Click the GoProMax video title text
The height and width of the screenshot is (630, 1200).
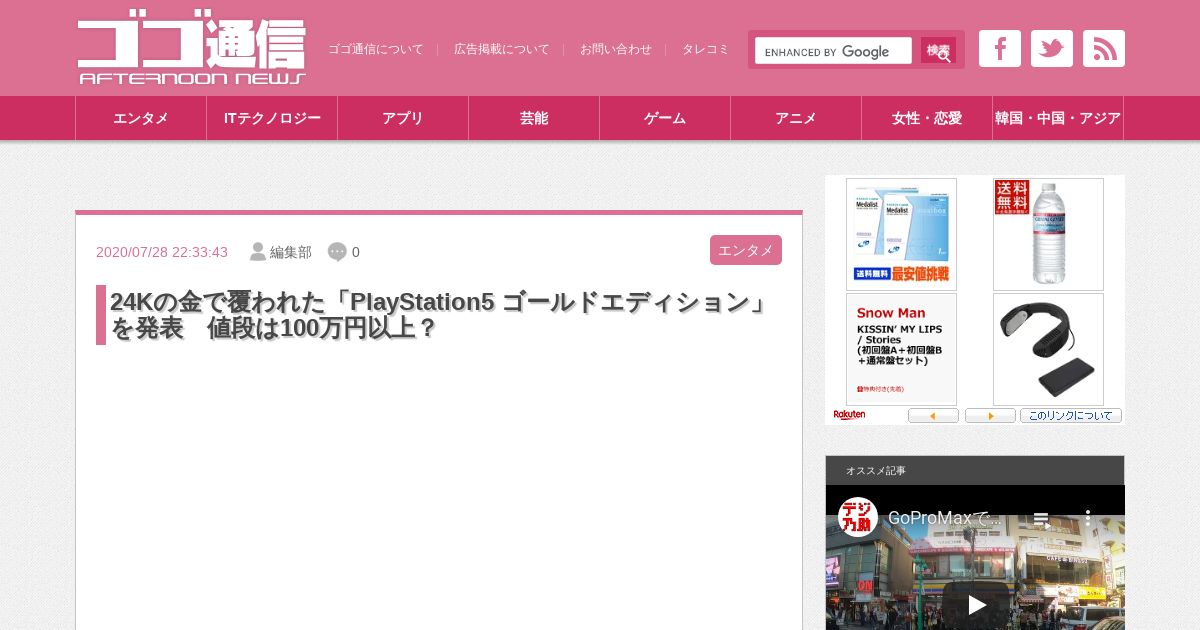pyautogui.click(x=944, y=518)
